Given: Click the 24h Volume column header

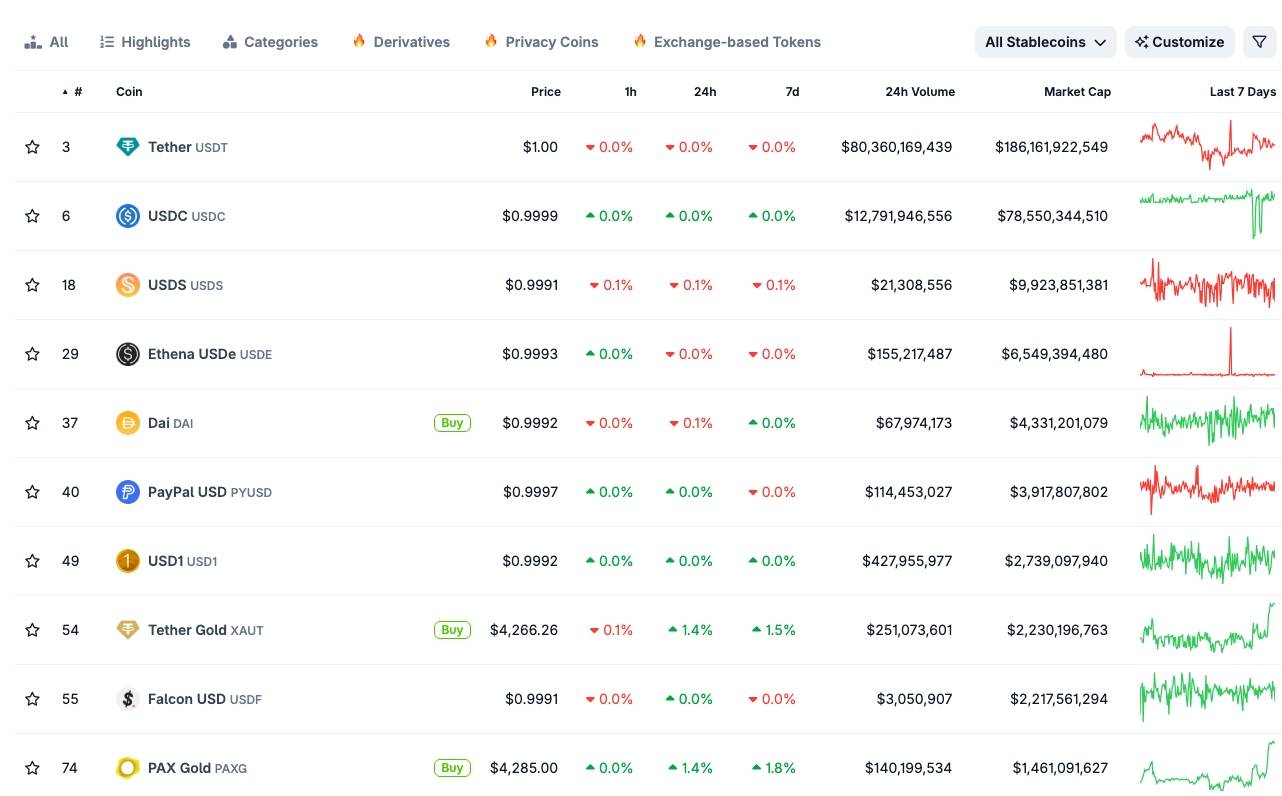Looking at the screenshot, I should coord(920,91).
